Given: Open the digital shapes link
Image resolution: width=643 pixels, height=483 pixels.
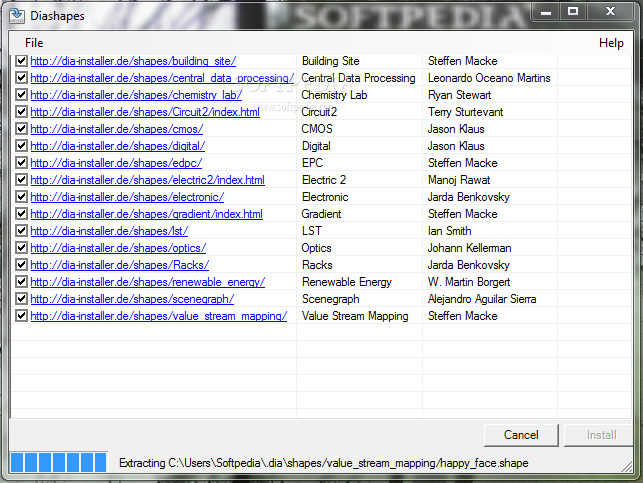Looking at the screenshot, I should click(x=118, y=146).
